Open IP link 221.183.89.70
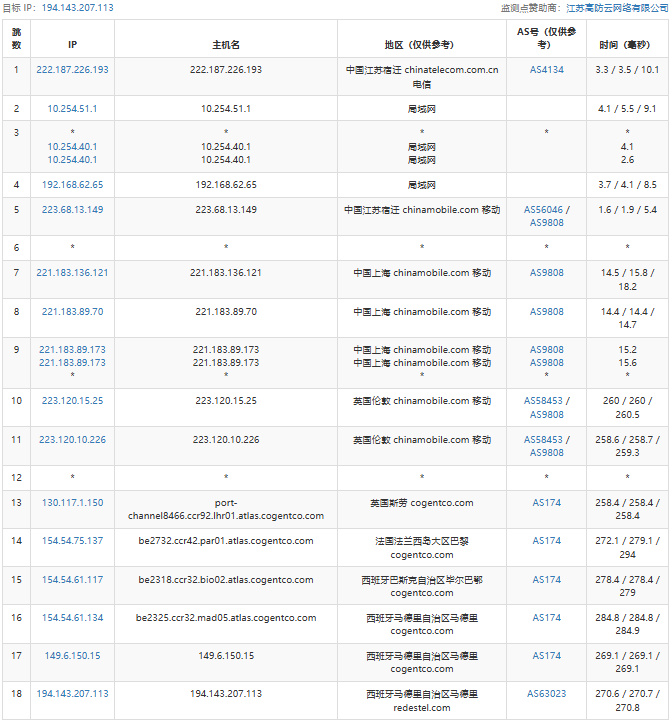The image size is (672, 724). click(73, 312)
